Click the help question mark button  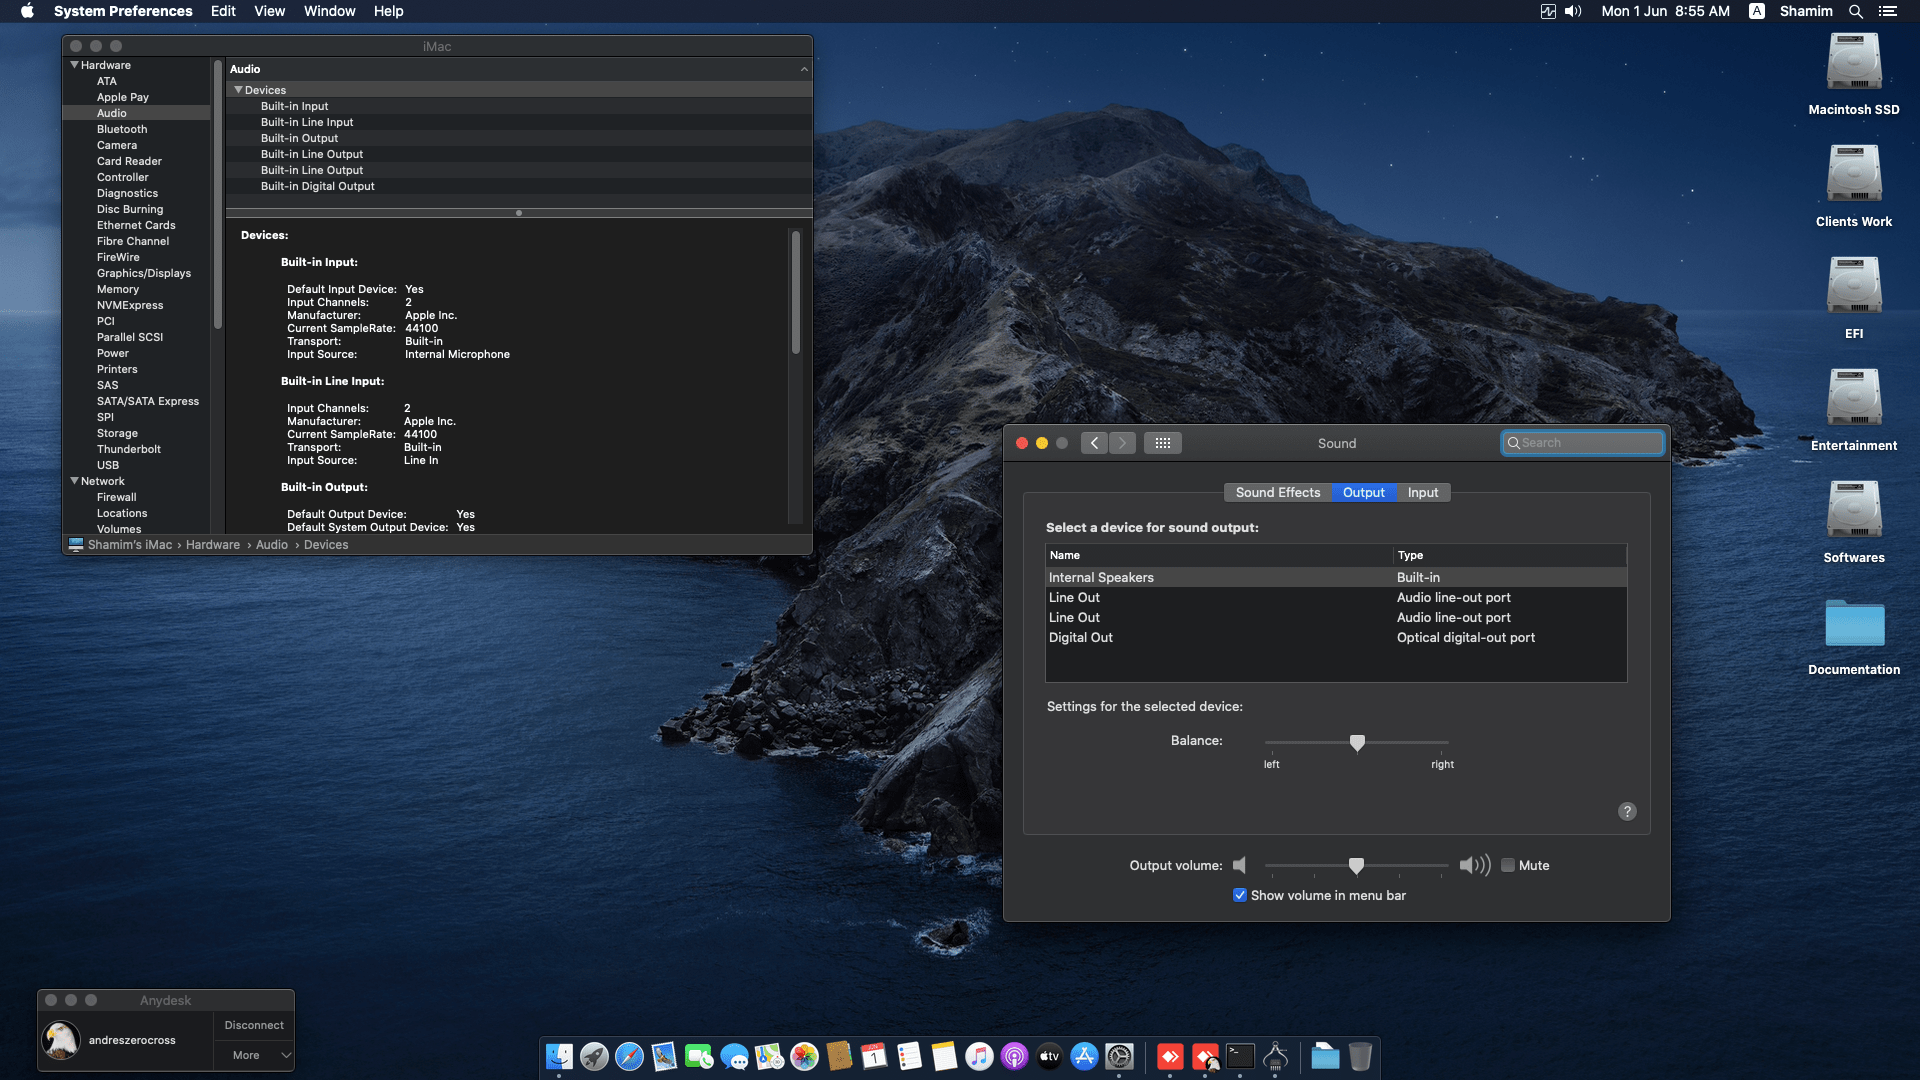click(x=1627, y=811)
